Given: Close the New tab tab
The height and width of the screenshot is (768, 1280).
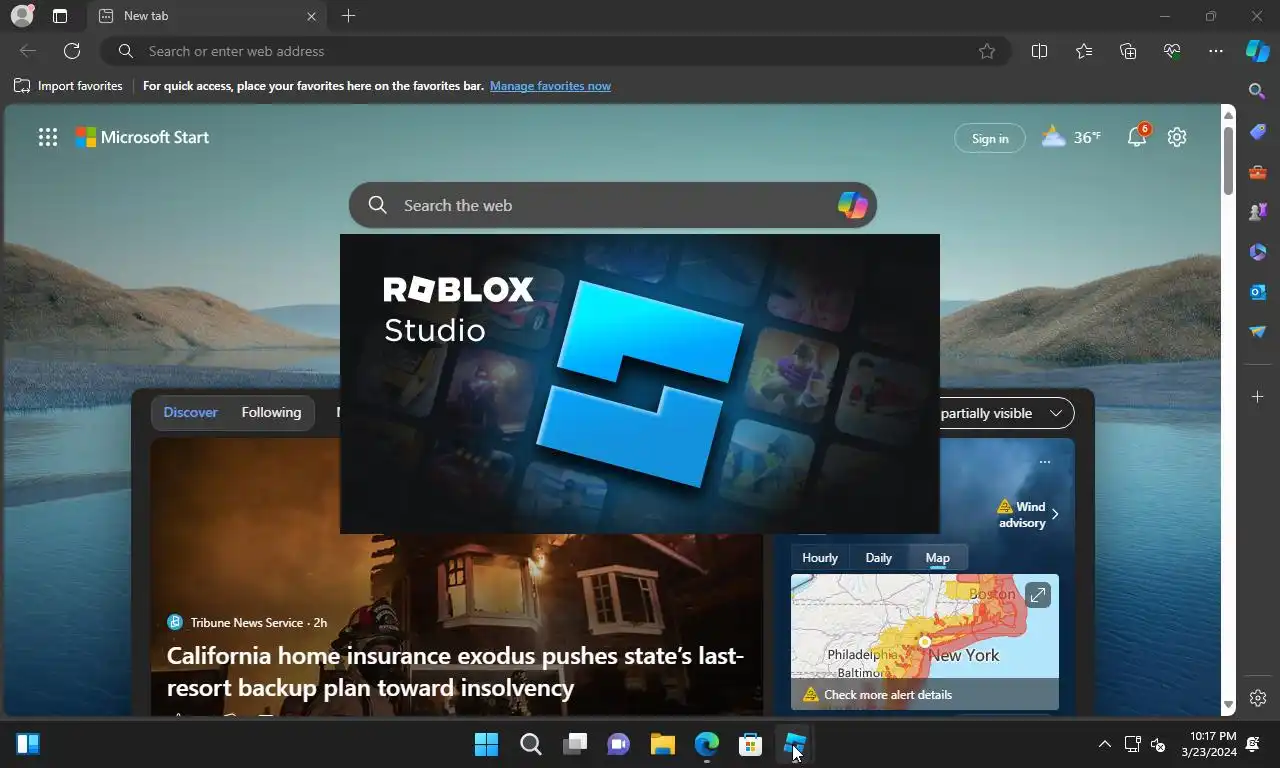Looking at the screenshot, I should (311, 16).
